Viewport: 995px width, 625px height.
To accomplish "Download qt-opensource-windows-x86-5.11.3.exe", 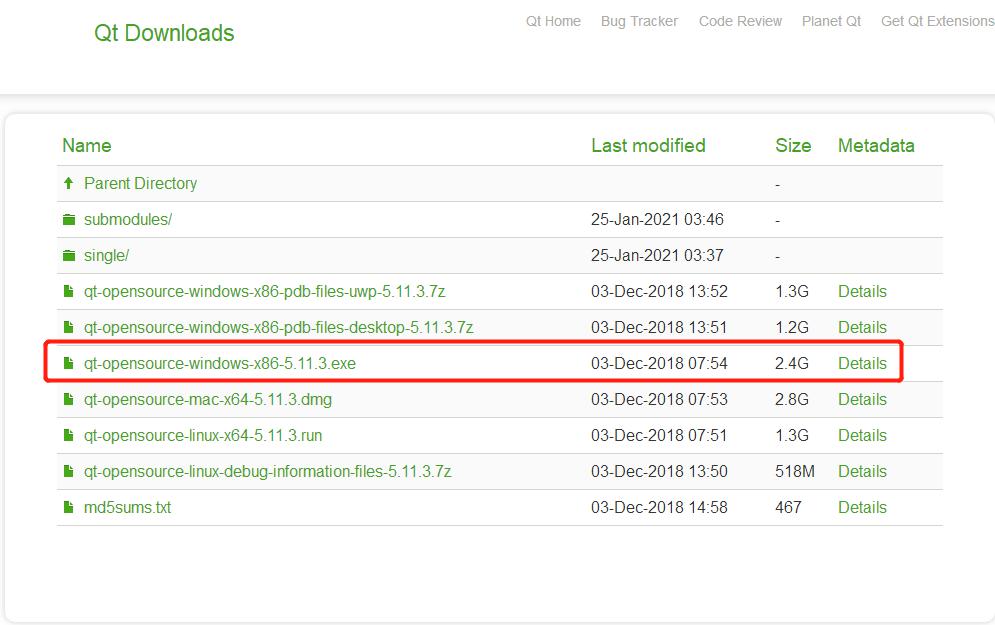I will (220, 364).
